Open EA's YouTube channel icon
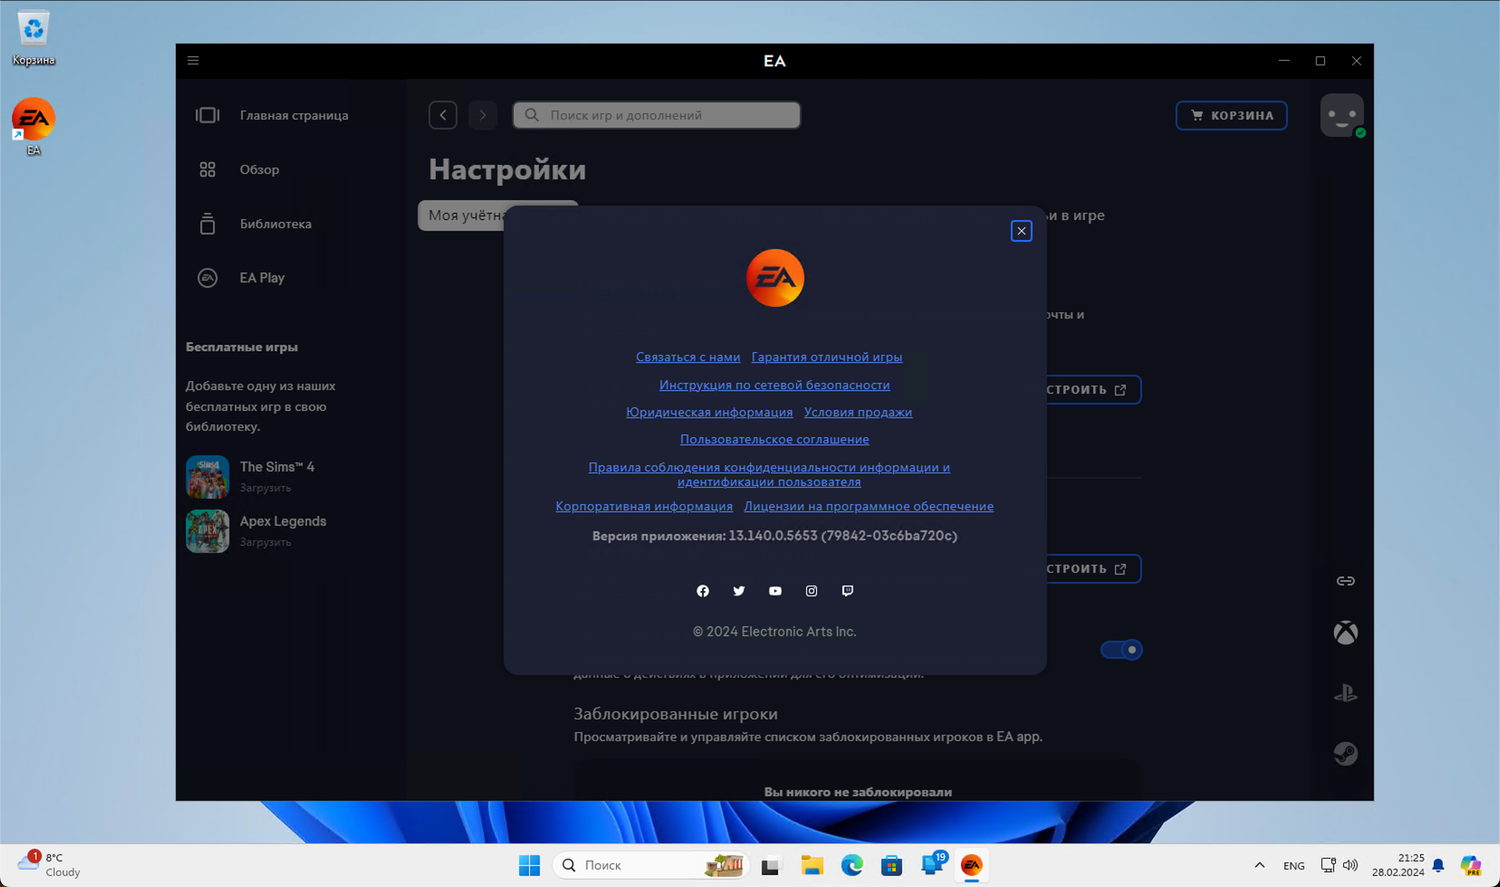Screen dimensions: 1500x887 coord(775,591)
